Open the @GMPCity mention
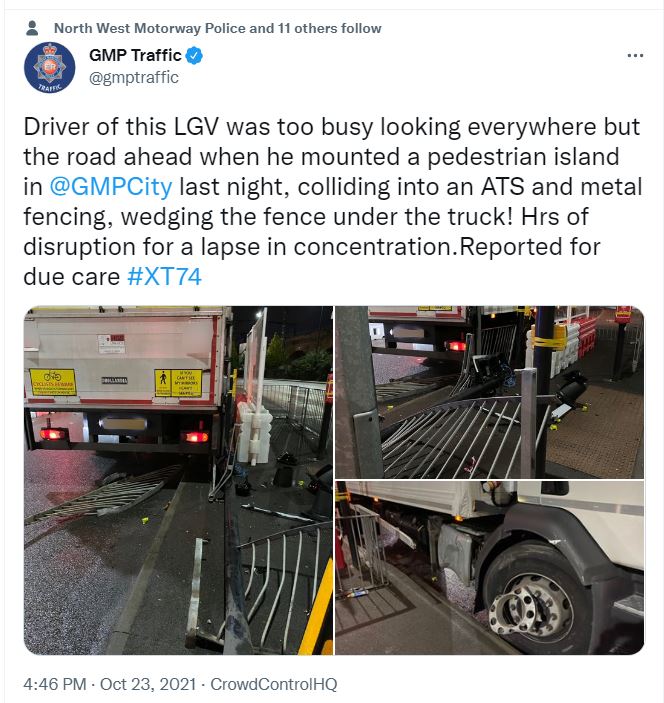The image size is (664, 703). [x=111, y=187]
